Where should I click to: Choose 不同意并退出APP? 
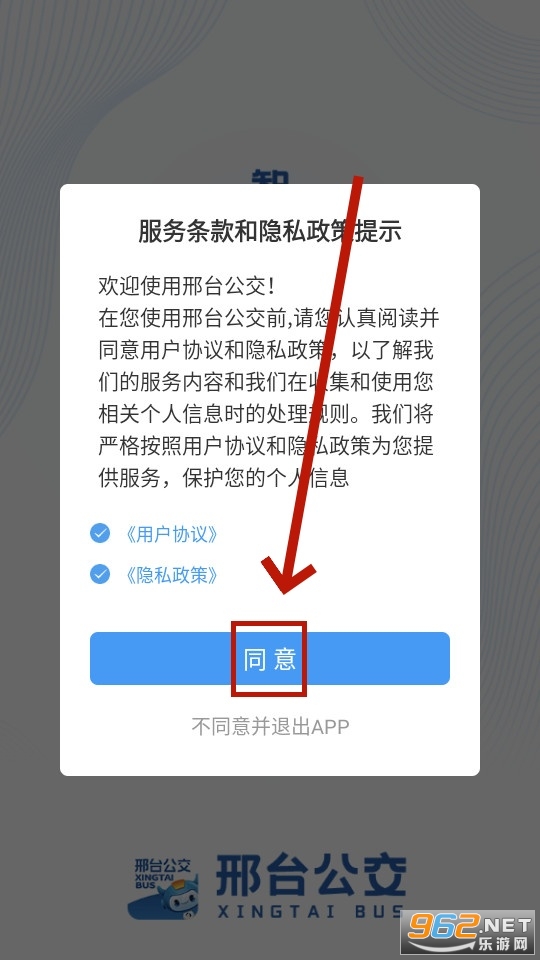(x=270, y=726)
